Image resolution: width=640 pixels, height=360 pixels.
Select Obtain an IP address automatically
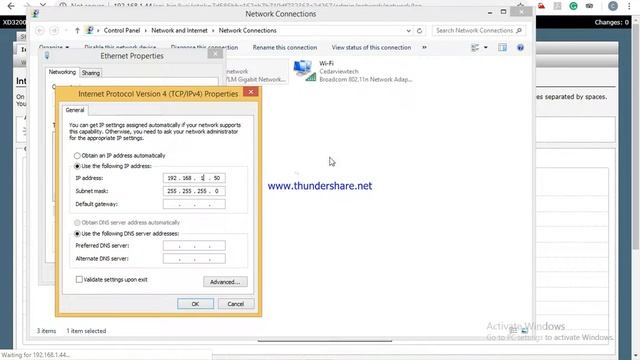(77, 156)
